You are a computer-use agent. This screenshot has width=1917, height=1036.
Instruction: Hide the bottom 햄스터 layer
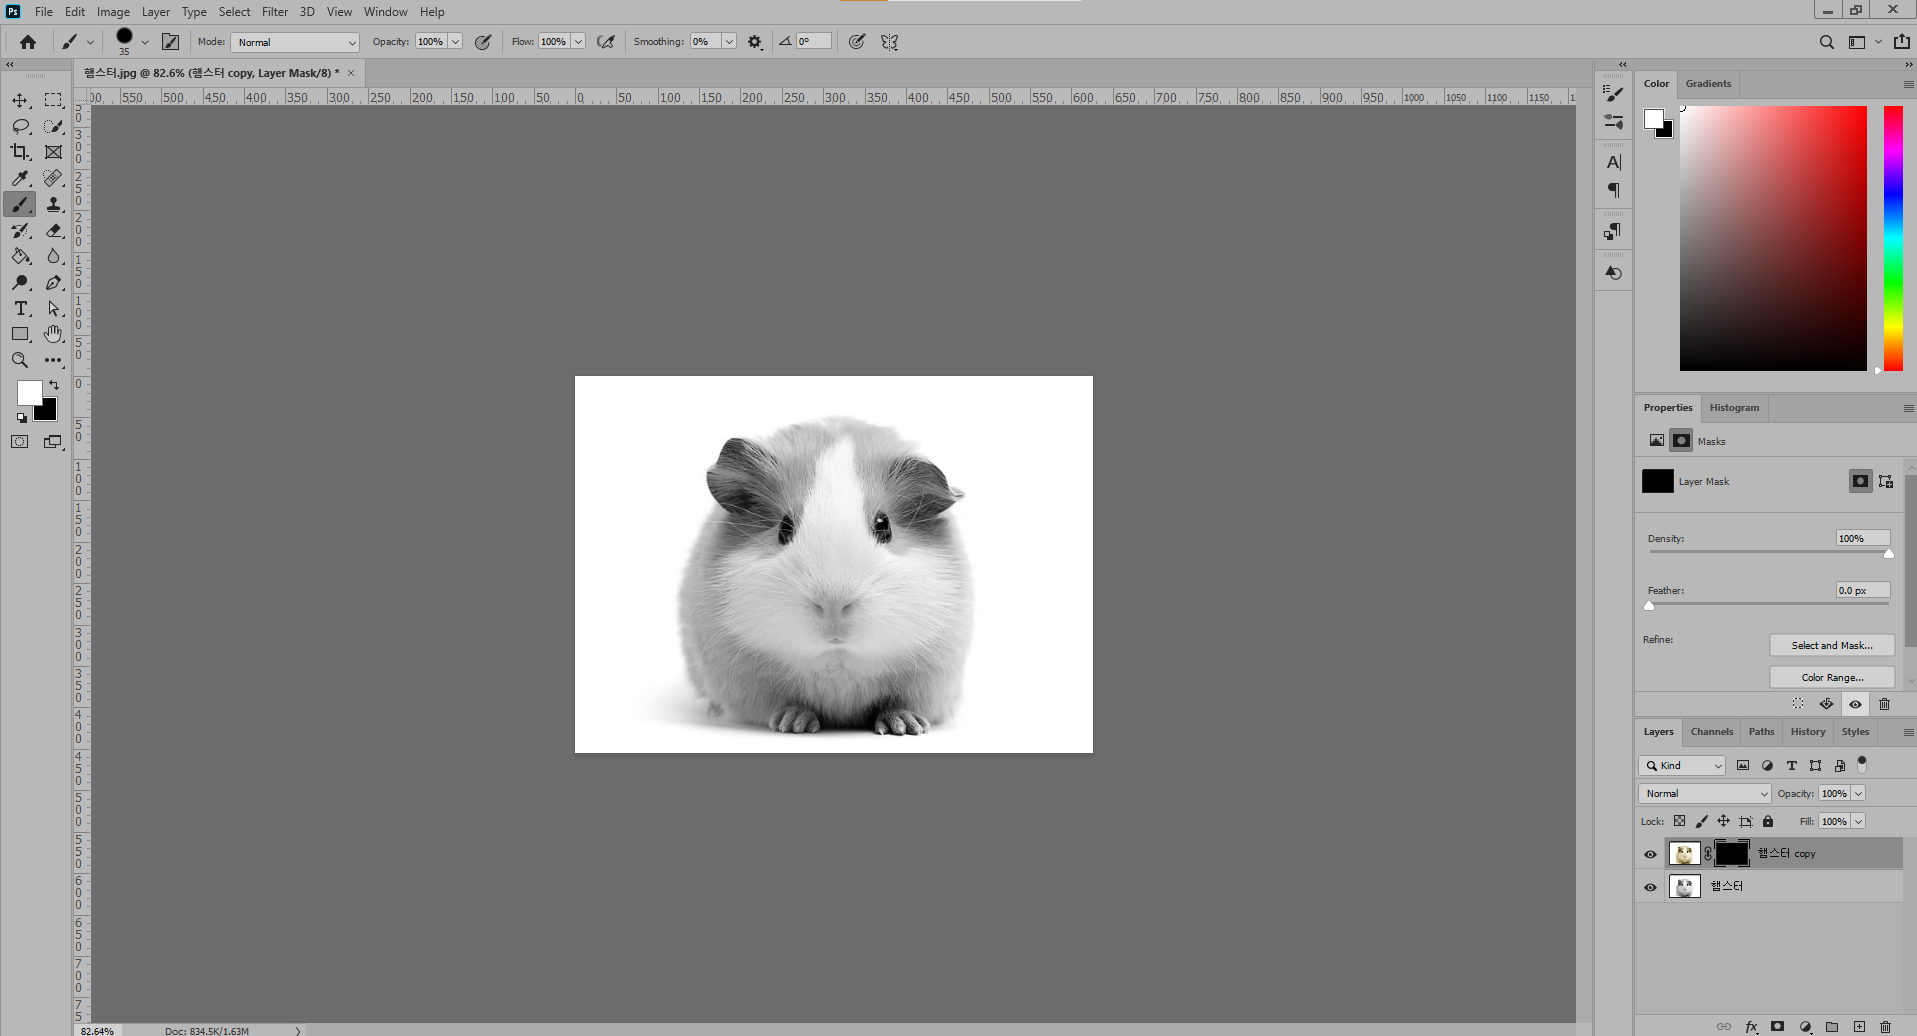pos(1650,887)
